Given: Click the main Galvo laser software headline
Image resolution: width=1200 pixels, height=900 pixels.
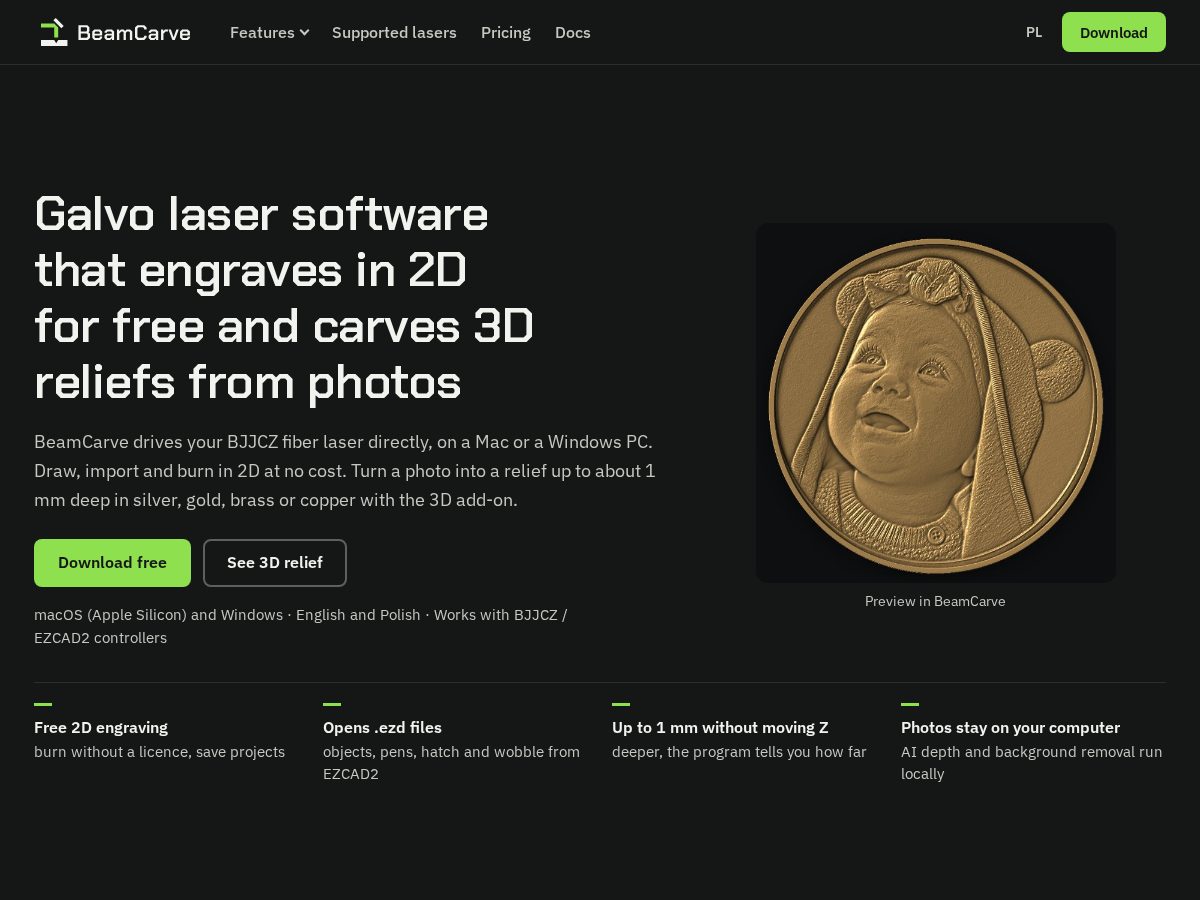Looking at the screenshot, I should [x=284, y=298].
